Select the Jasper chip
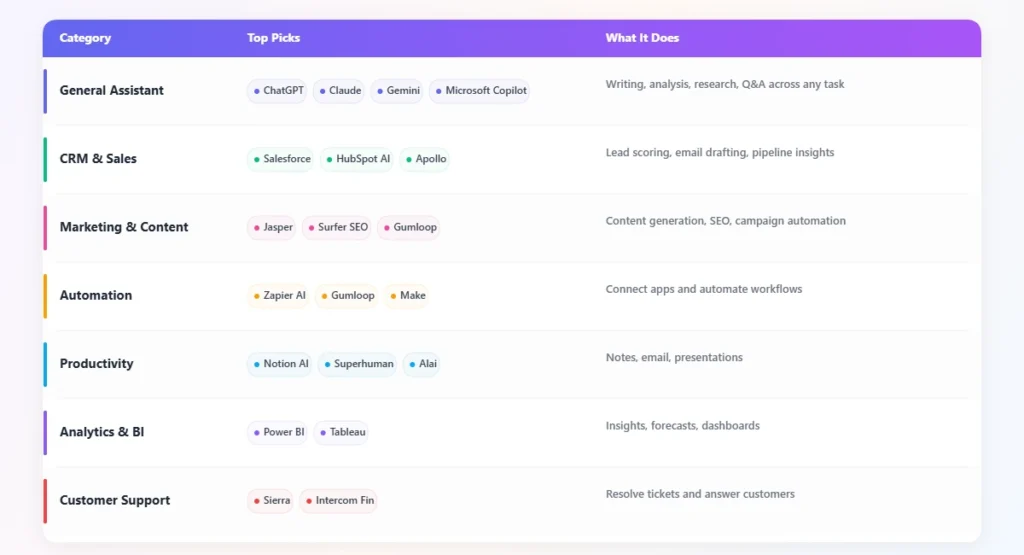Image resolution: width=1024 pixels, height=555 pixels. (x=272, y=227)
